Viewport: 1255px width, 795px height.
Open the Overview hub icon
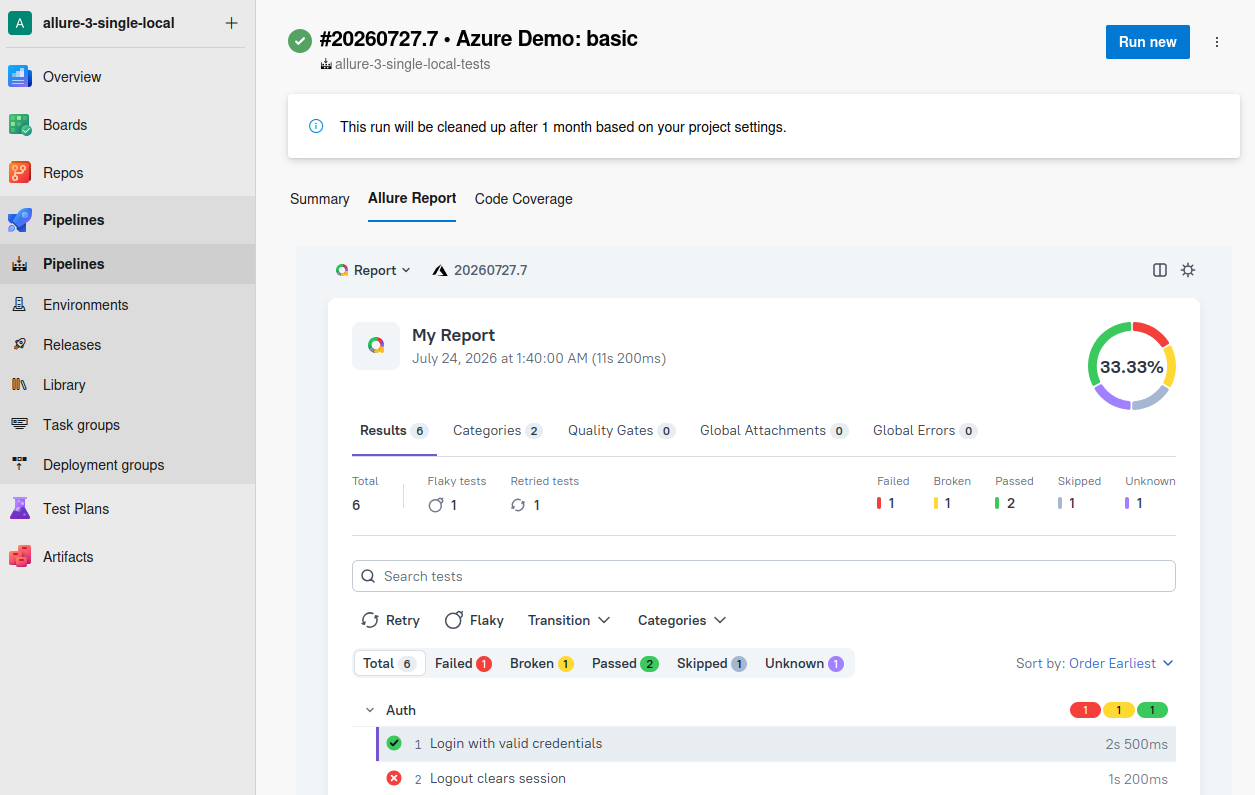[x=20, y=77]
